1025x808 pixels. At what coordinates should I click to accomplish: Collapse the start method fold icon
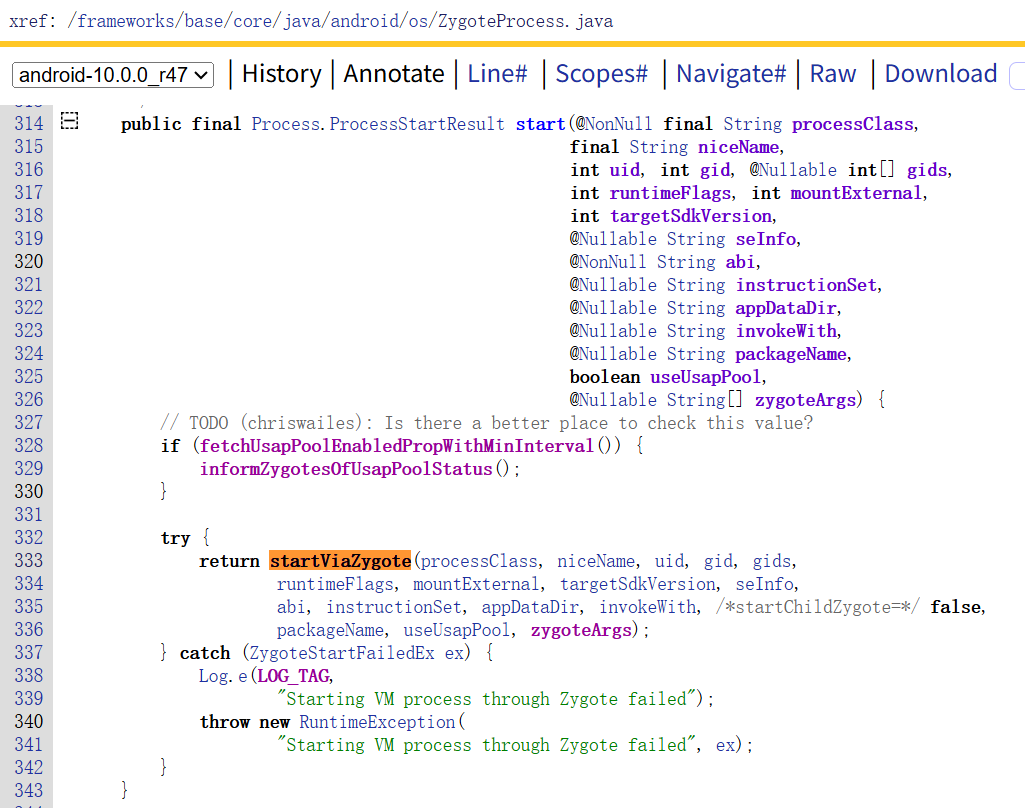point(69,121)
